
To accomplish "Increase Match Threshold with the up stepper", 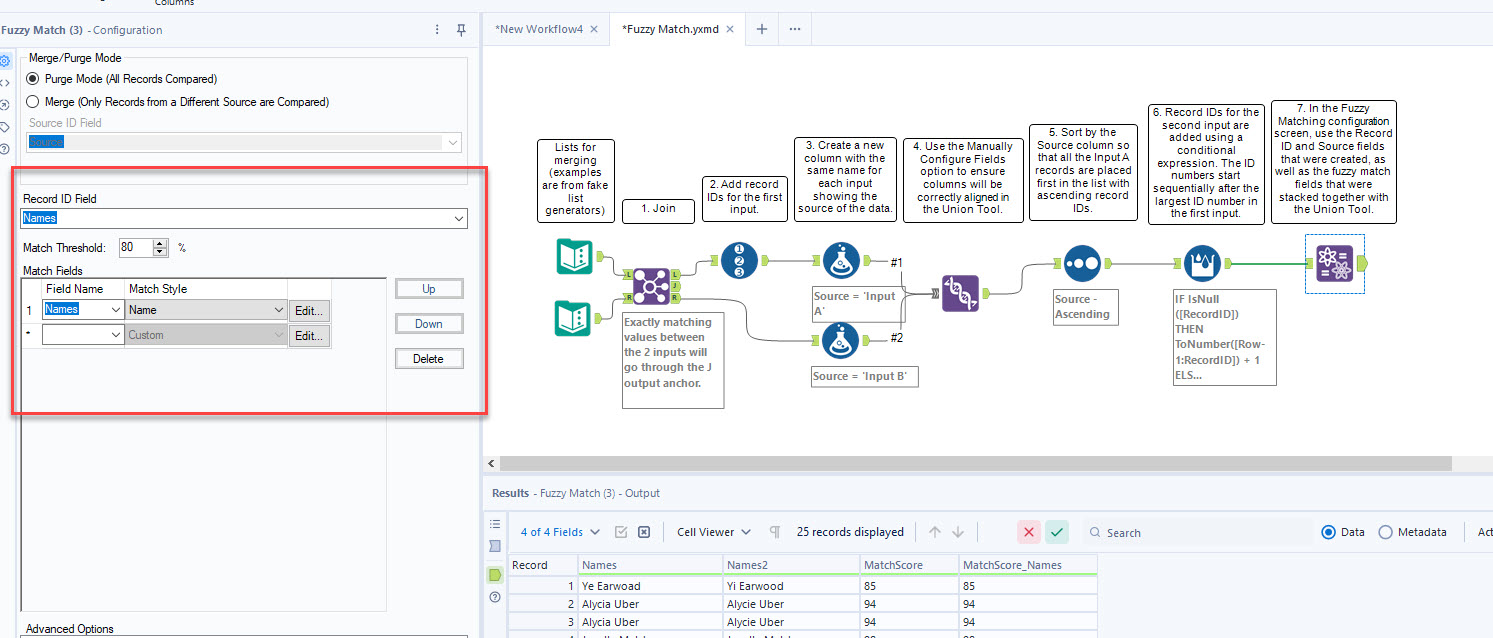I will pos(160,243).
